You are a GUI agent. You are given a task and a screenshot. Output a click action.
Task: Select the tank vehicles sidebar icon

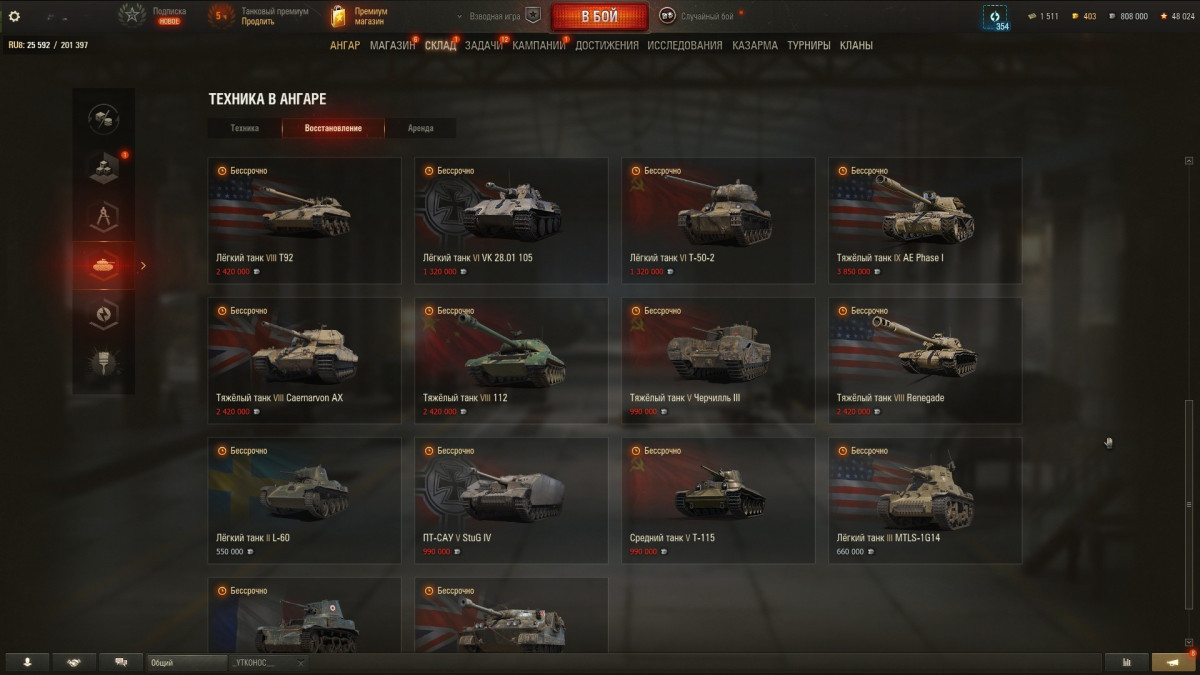pos(104,265)
